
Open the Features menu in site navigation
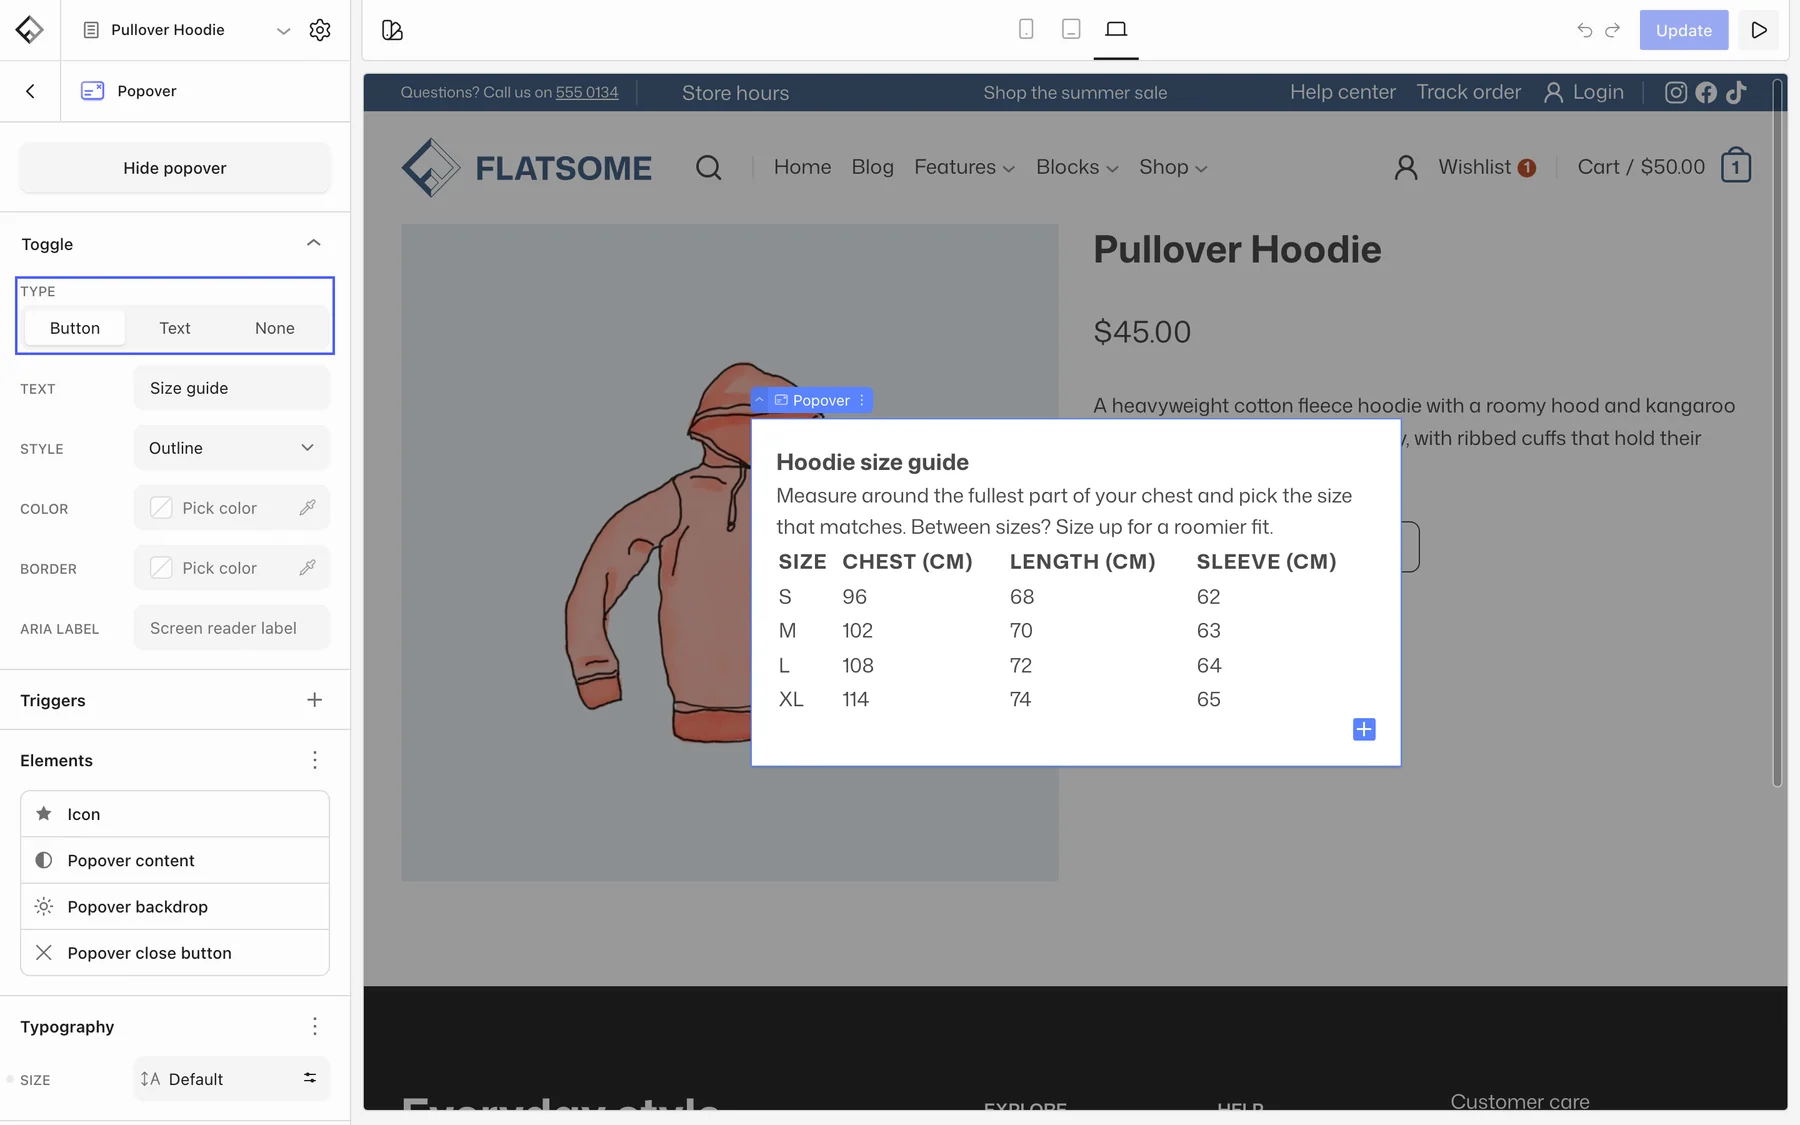point(964,167)
